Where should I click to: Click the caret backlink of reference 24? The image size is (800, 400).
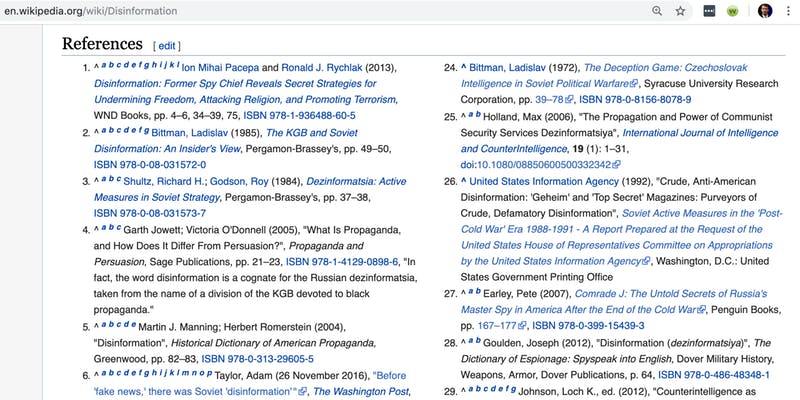pos(464,67)
